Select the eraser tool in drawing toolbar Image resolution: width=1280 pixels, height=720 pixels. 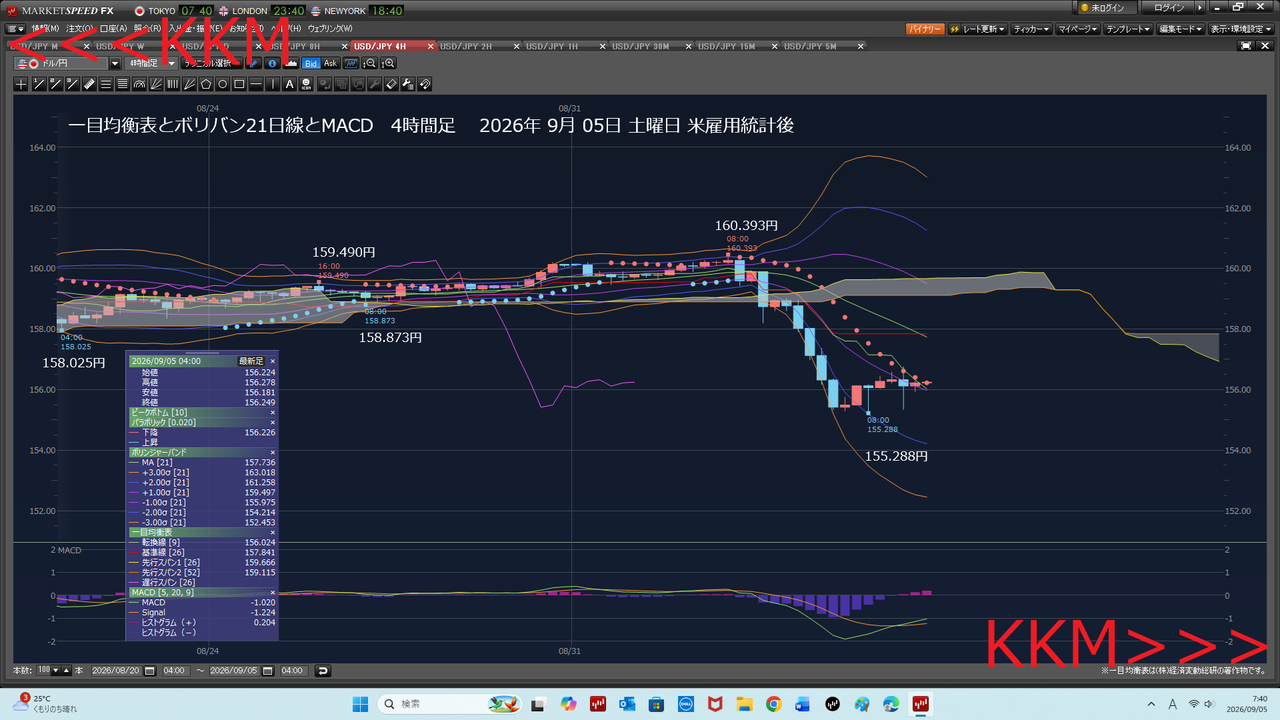click(x=391, y=84)
